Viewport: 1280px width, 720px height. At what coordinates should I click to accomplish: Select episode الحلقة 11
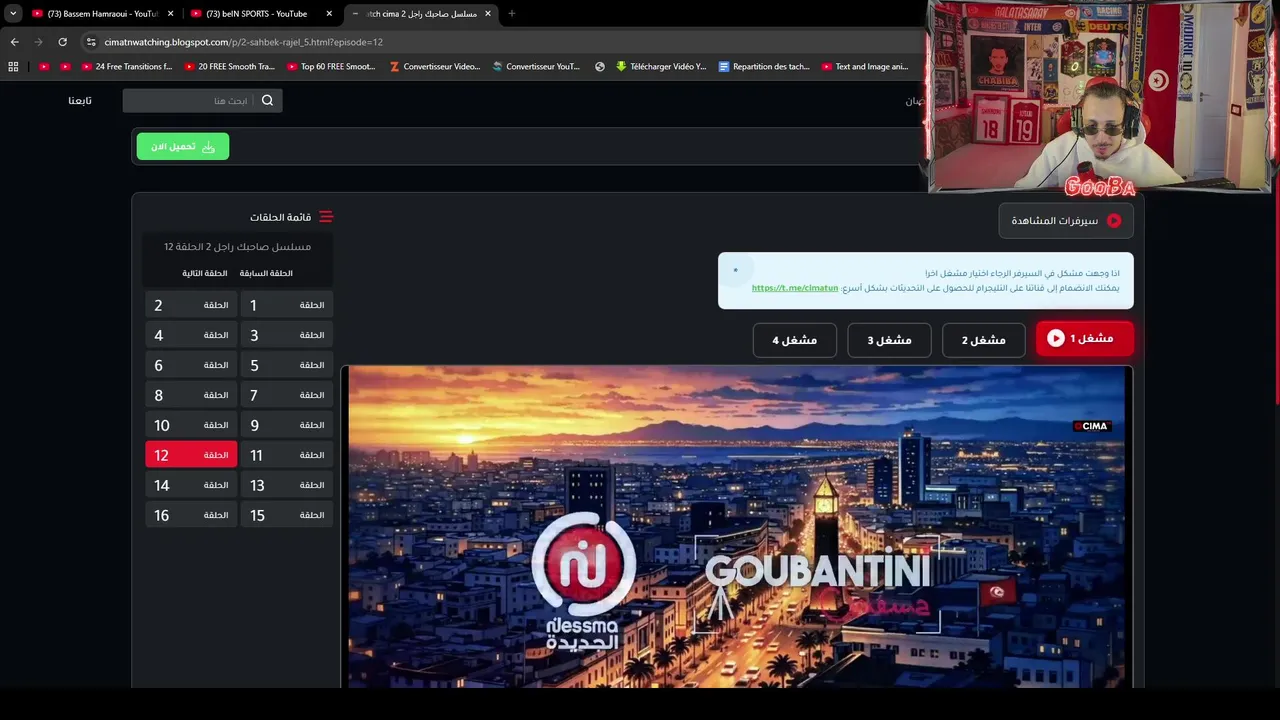coord(287,455)
